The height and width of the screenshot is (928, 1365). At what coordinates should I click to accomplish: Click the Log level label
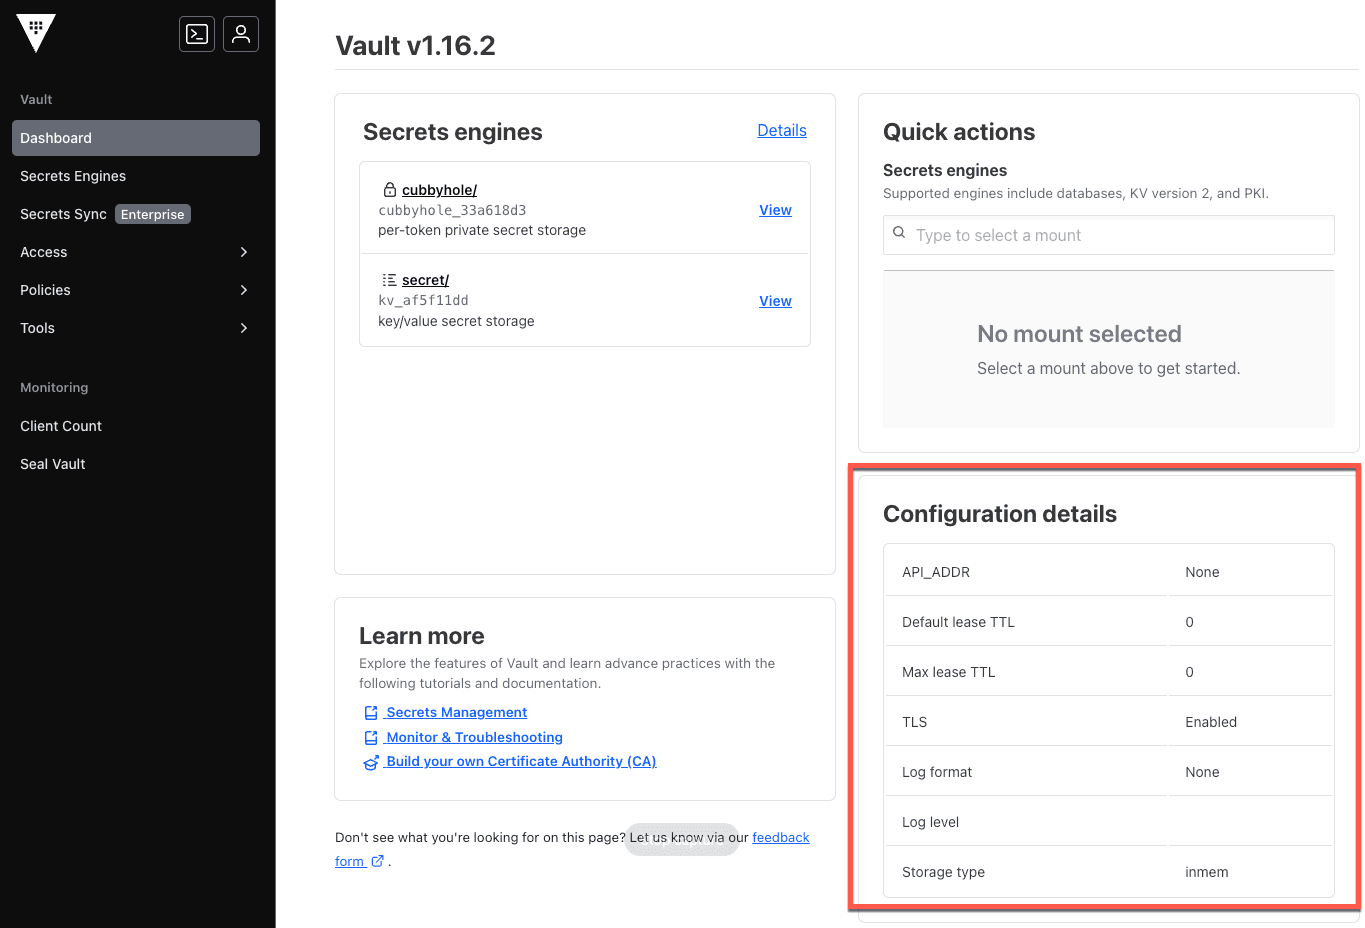(x=930, y=822)
